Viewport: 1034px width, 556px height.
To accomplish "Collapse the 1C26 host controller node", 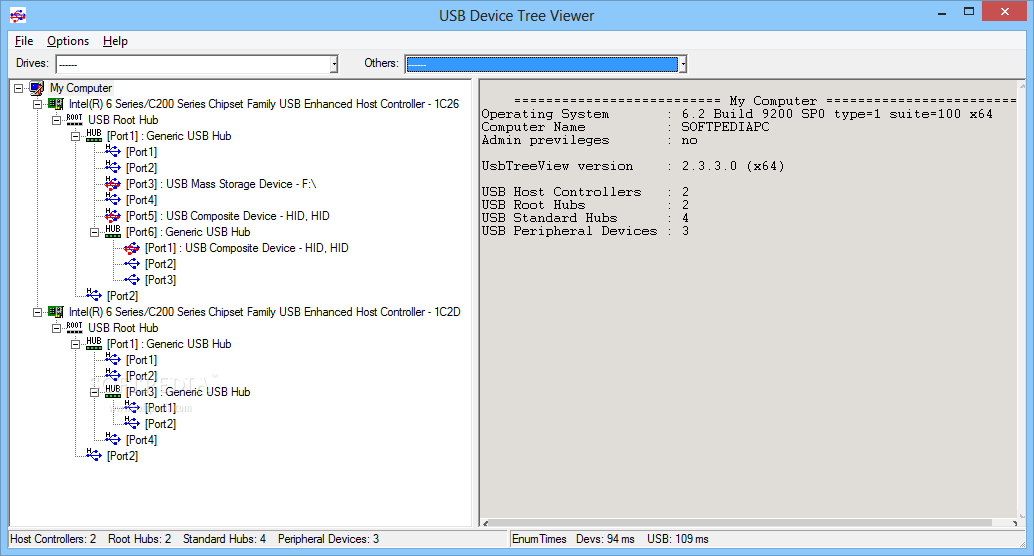I will pyautogui.click(x=38, y=104).
